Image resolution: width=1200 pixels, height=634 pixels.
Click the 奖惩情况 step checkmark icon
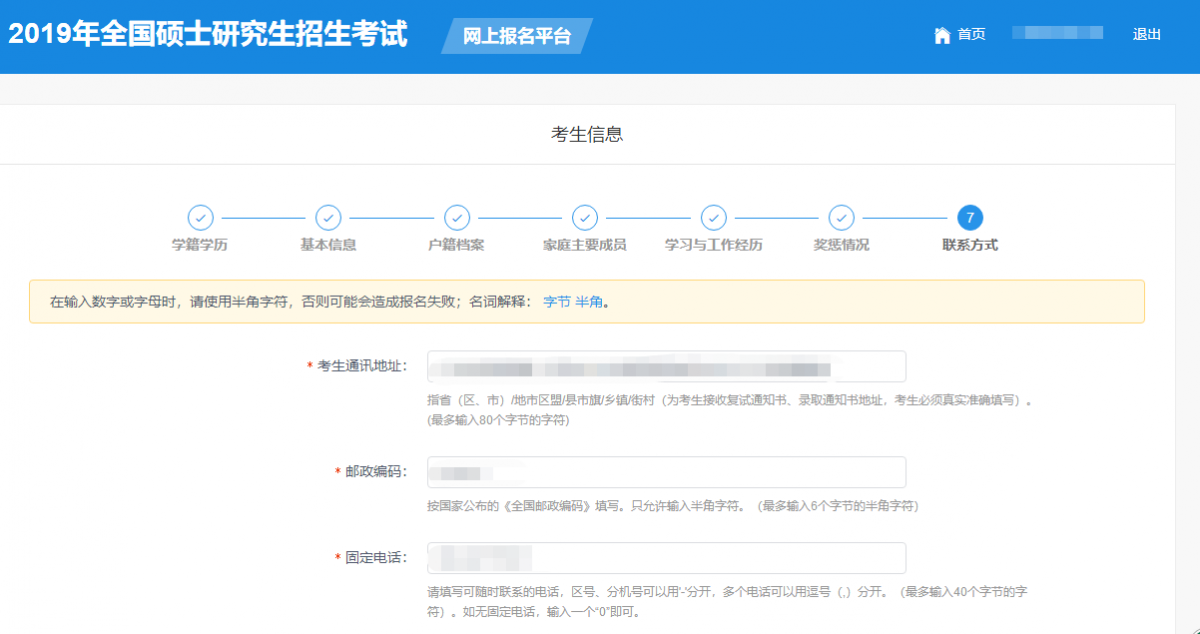841,217
